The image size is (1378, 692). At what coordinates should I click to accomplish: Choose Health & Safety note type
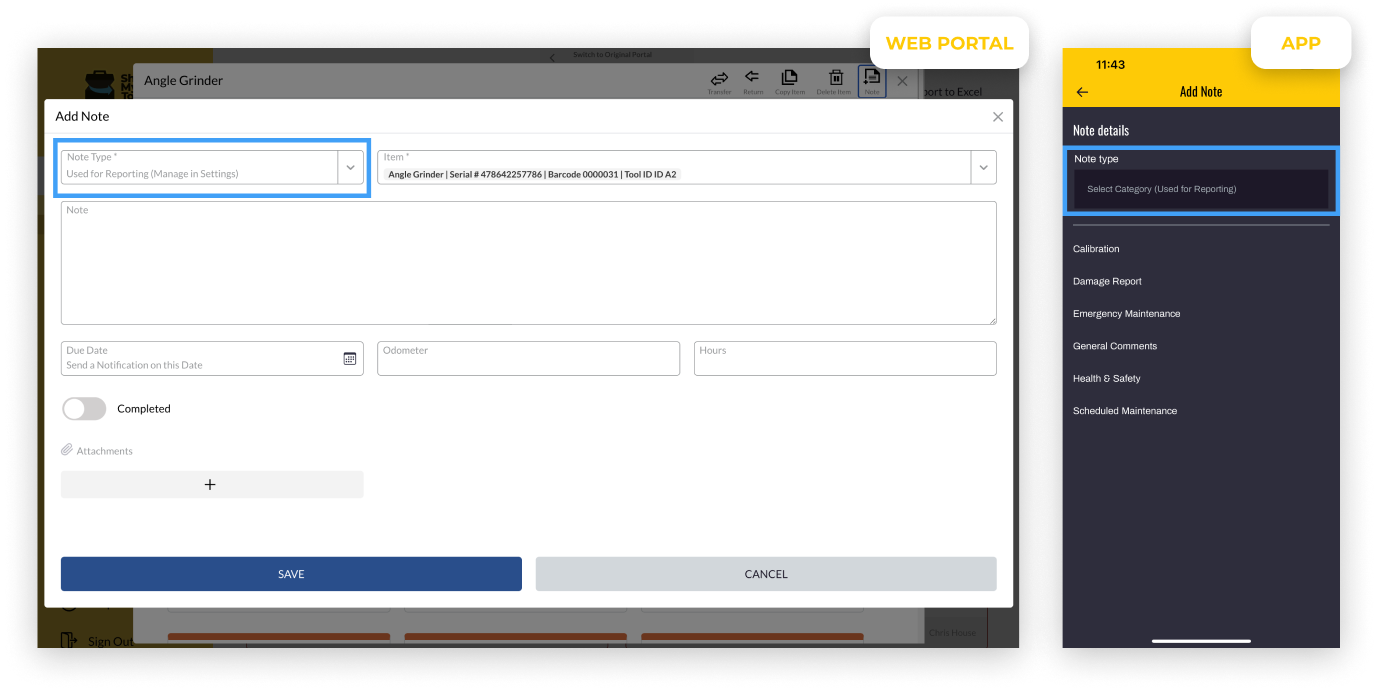click(1106, 379)
